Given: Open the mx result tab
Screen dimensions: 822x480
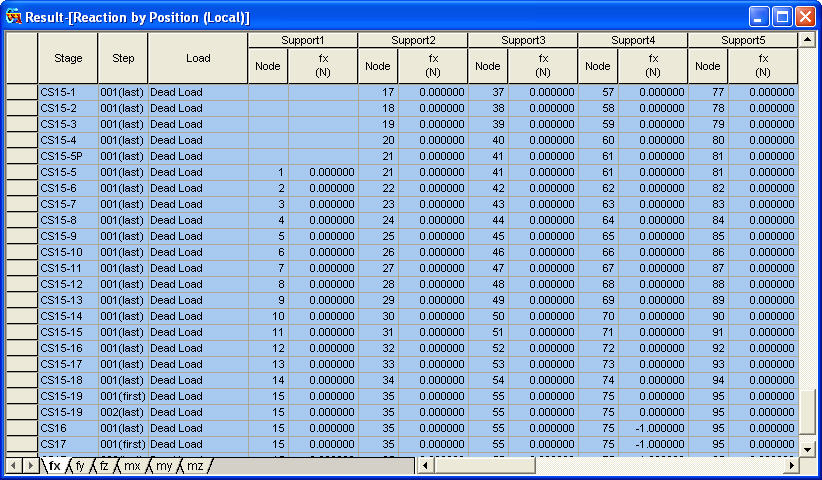Looking at the screenshot, I should point(131,466).
